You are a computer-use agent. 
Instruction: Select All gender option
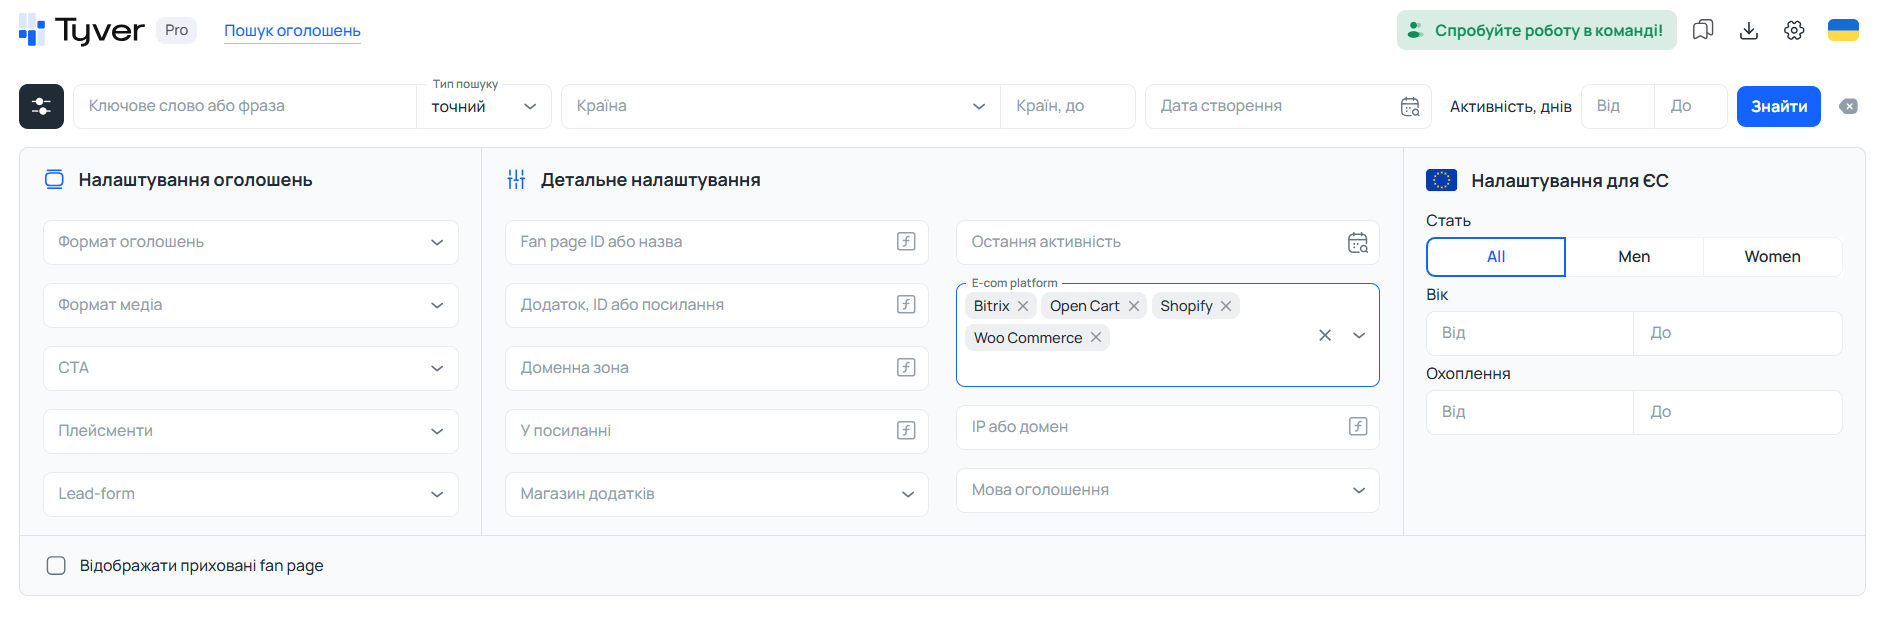(1496, 257)
